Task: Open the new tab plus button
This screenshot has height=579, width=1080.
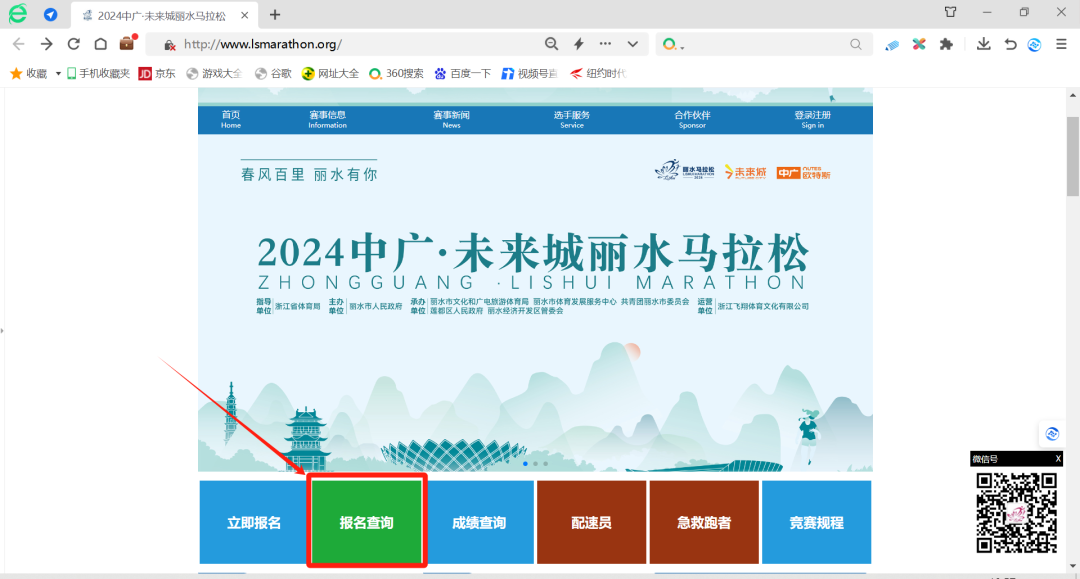Action: (x=275, y=15)
